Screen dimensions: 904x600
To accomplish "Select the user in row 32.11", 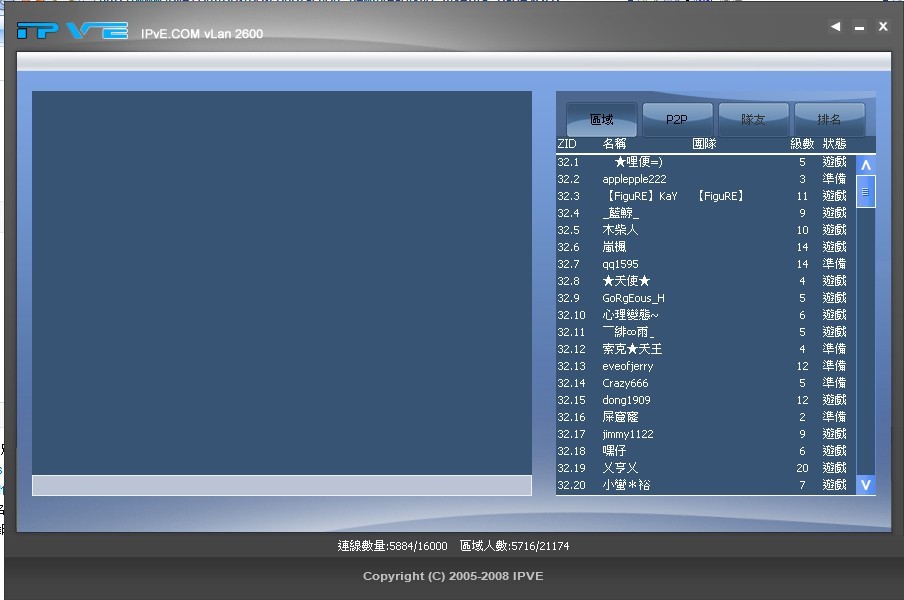I will click(x=706, y=332).
